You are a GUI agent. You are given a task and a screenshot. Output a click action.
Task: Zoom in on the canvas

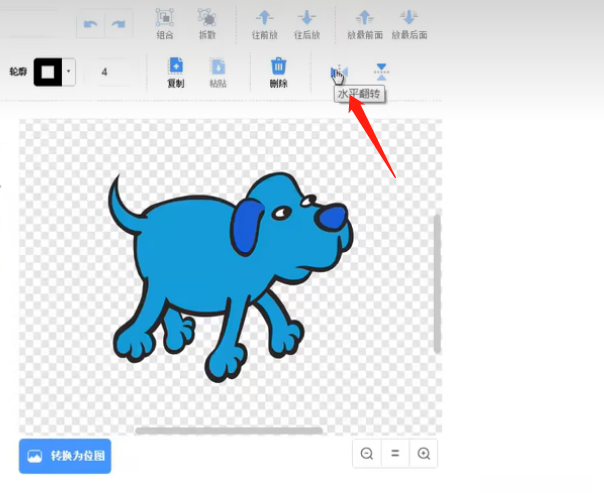click(x=424, y=453)
